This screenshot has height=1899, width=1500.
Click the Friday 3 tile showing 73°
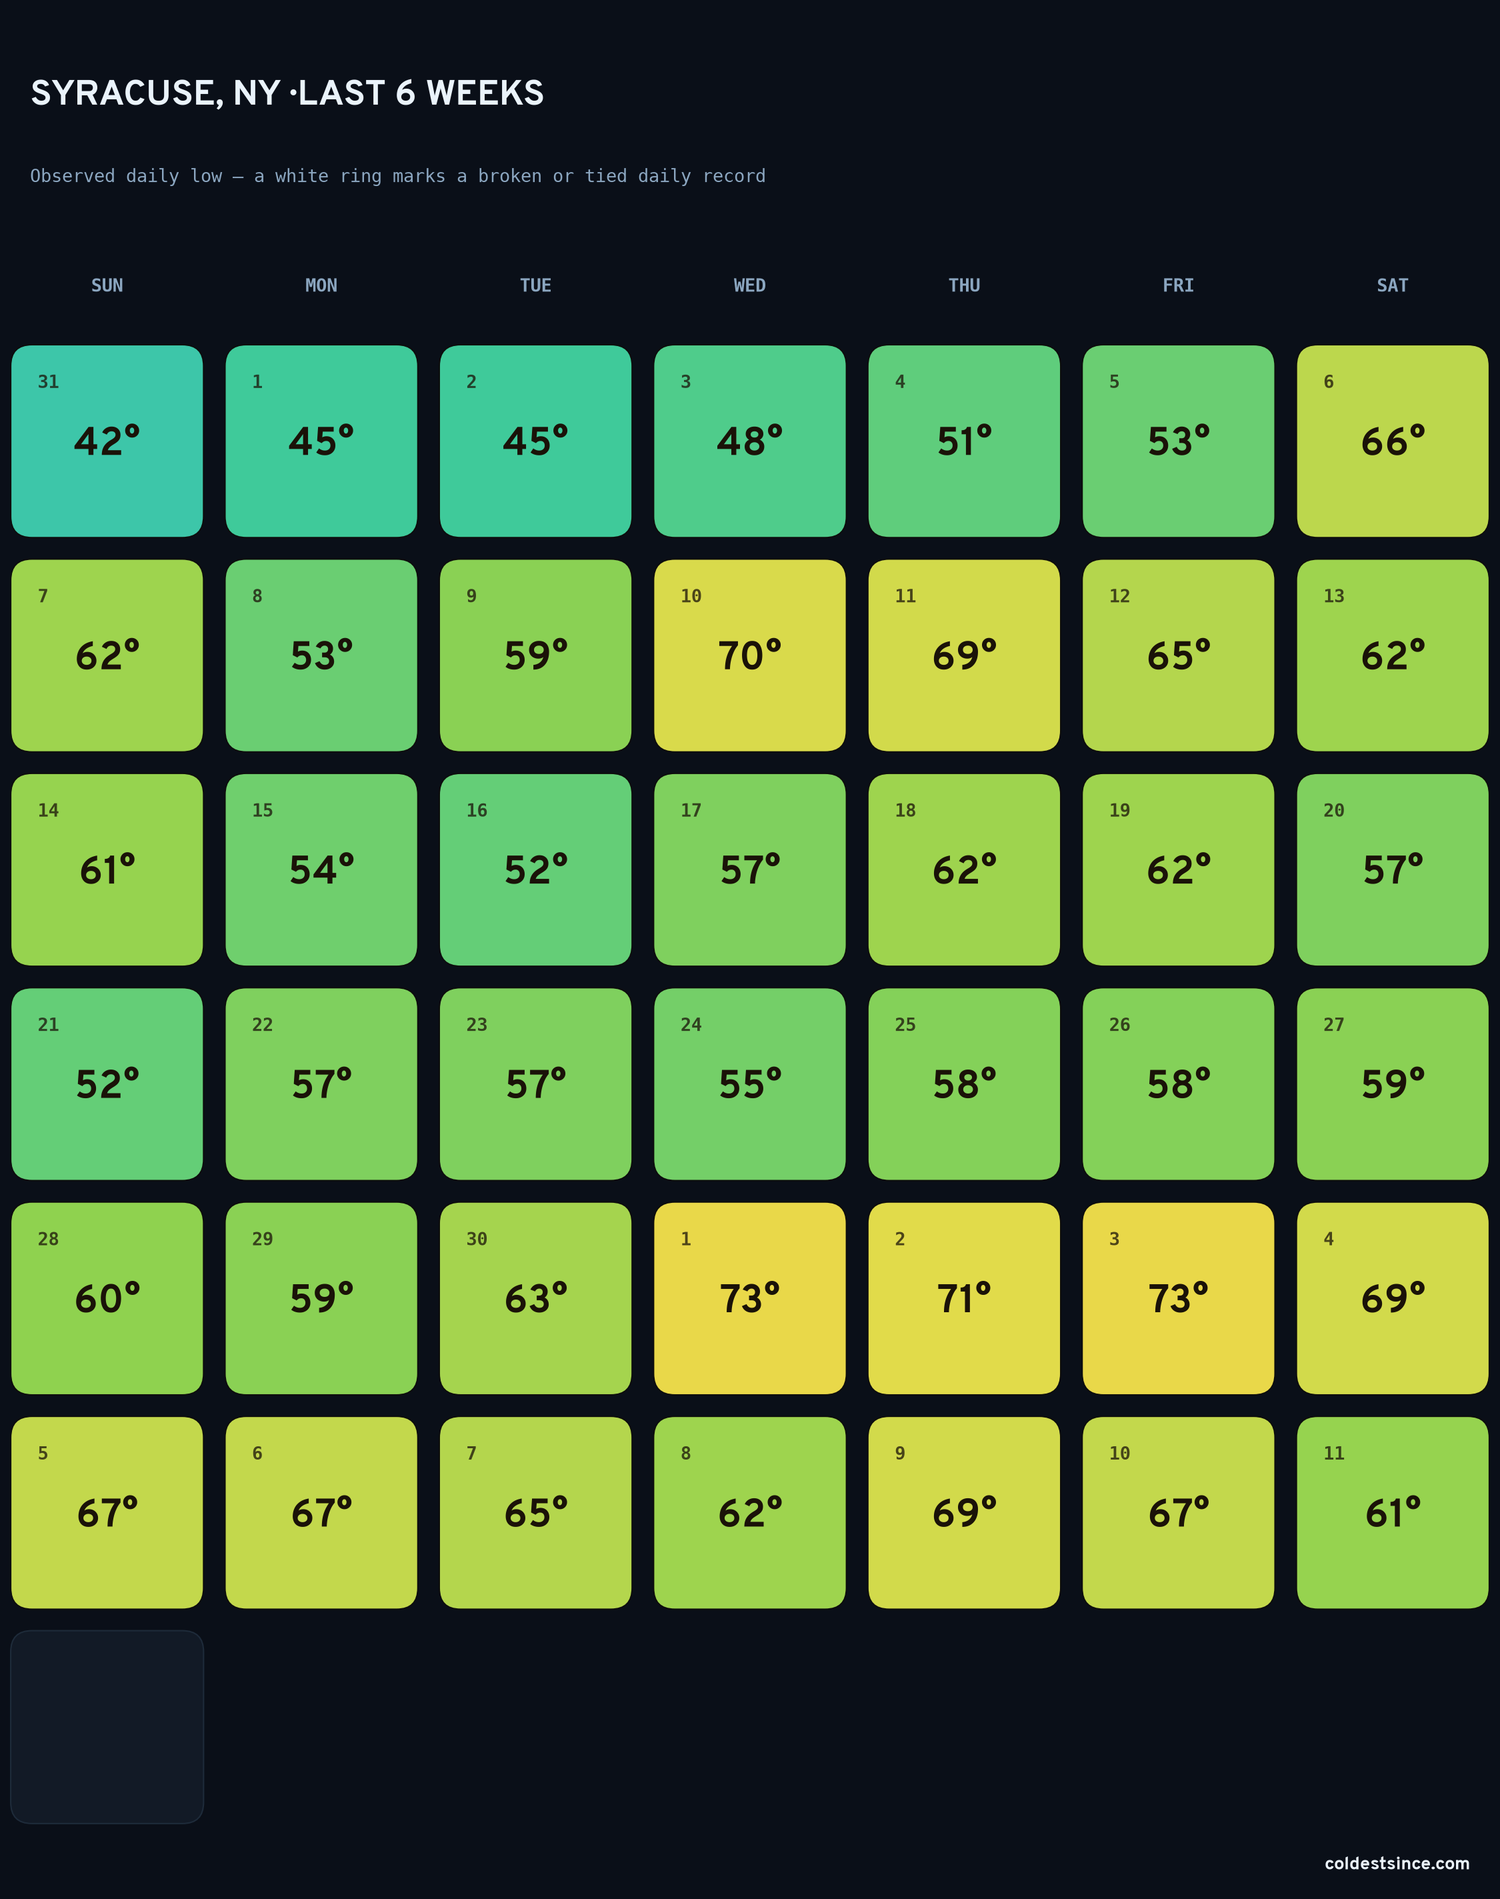click(x=1178, y=1298)
